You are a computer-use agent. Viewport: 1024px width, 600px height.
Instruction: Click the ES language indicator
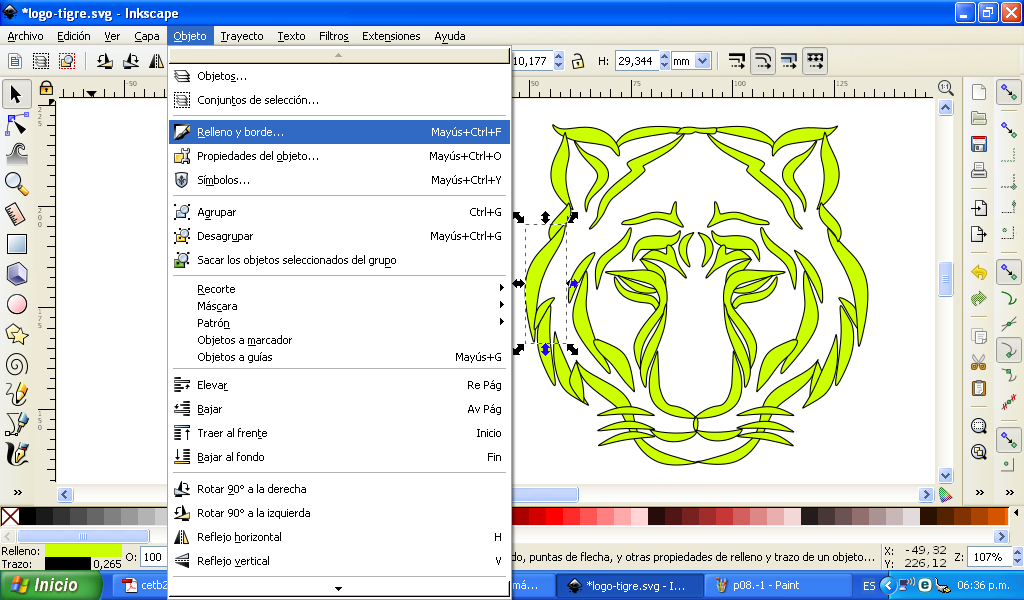tap(869, 586)
